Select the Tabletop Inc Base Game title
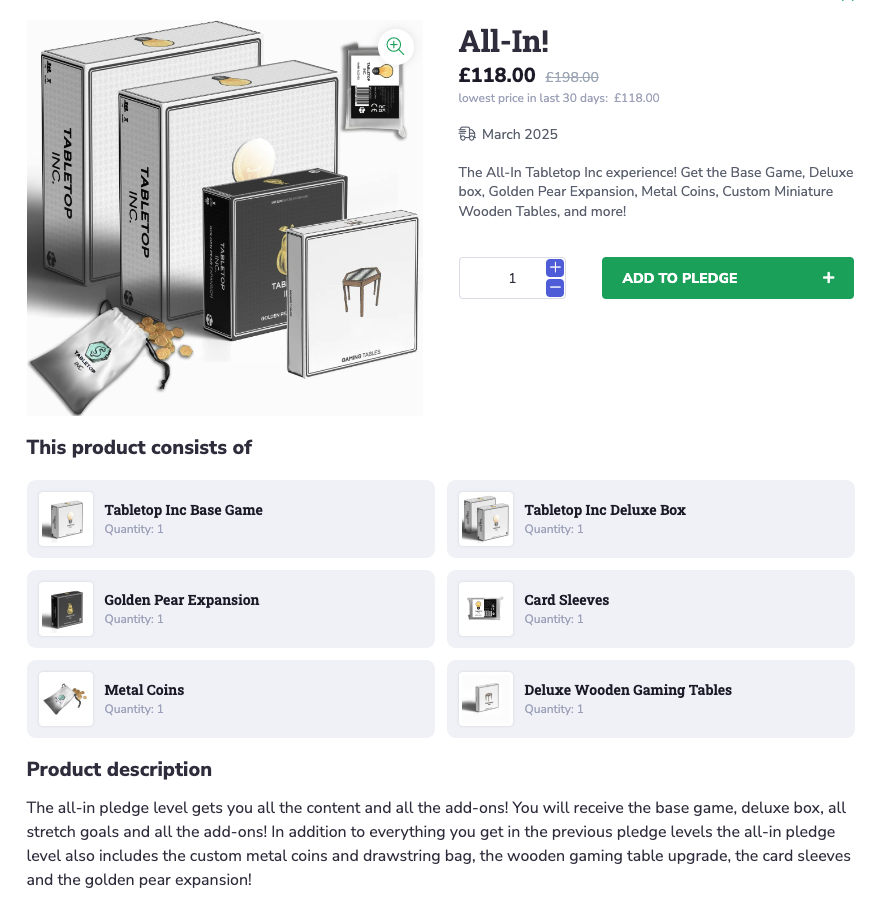The width and height of the screenshot is (881, 902). (x=184, y=510)
